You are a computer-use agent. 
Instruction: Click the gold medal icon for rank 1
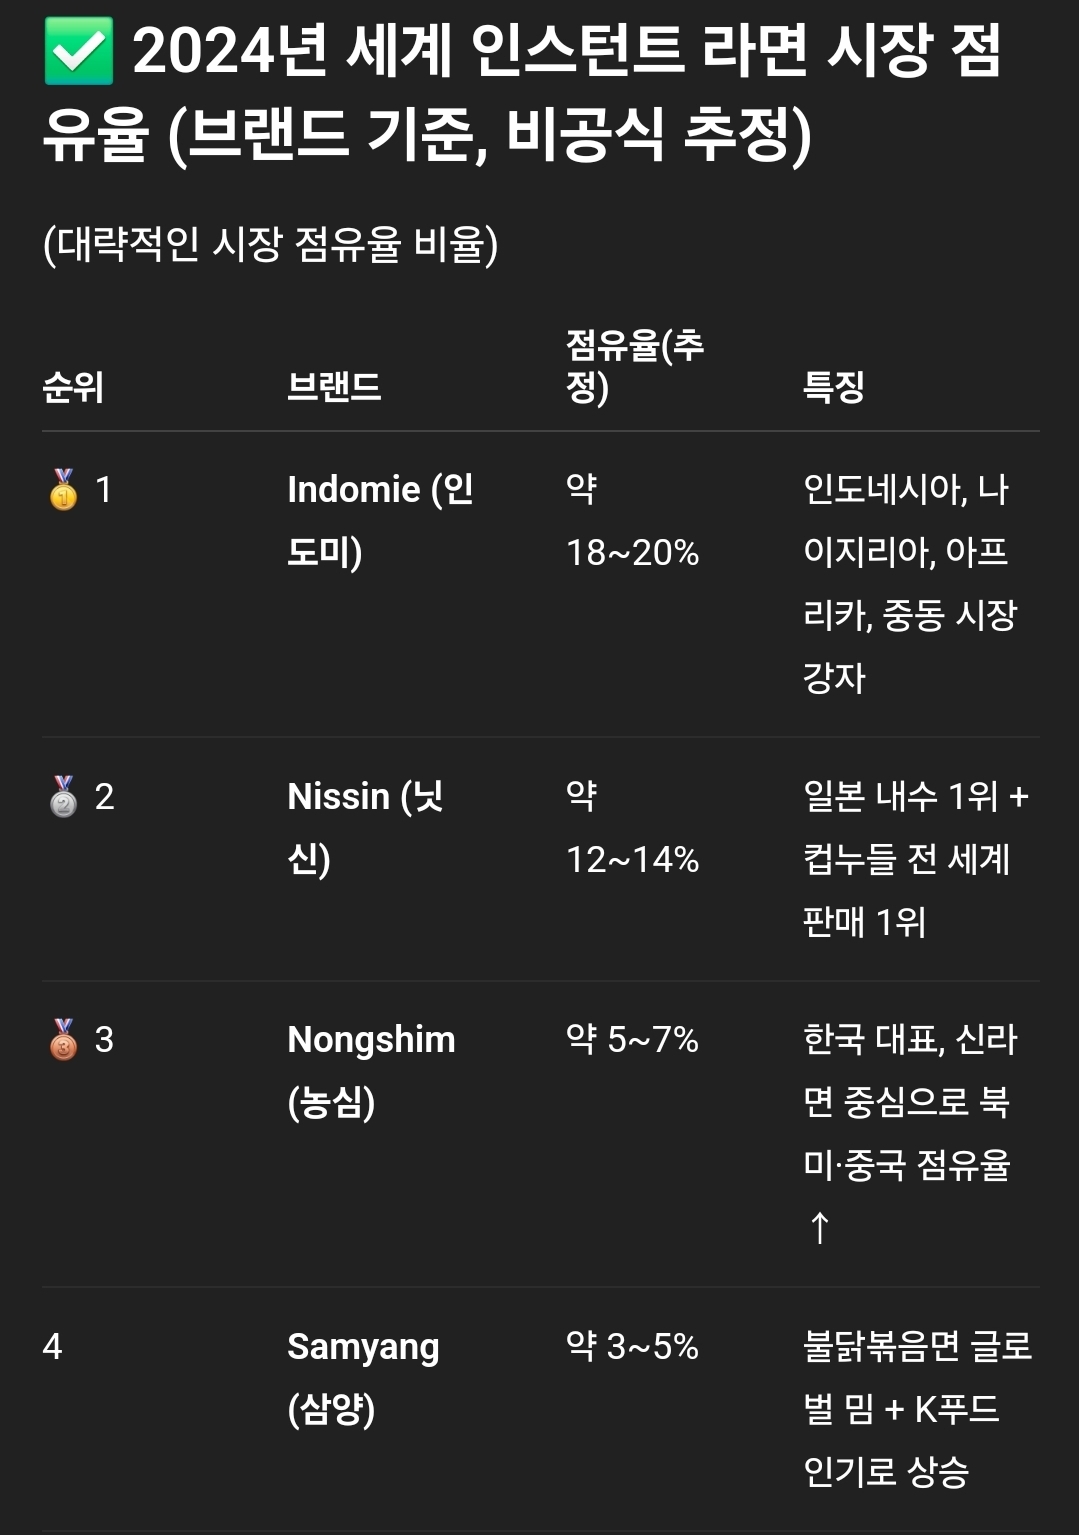tap(63, 490)
